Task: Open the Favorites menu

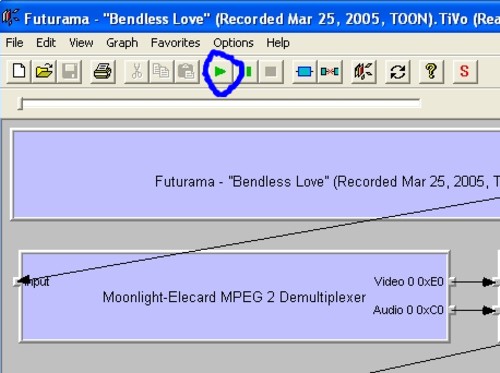Action: point(175,43)
